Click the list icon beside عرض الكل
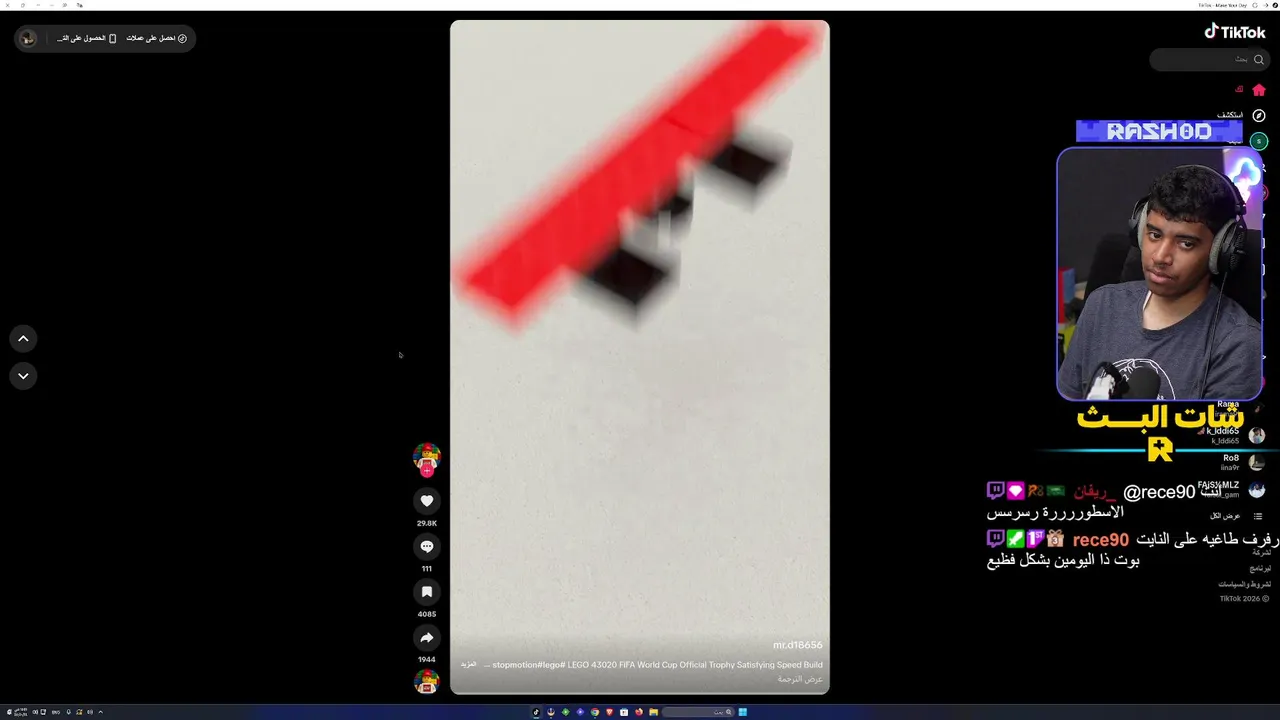The image size is (1280, 720). click(1258, 516)
